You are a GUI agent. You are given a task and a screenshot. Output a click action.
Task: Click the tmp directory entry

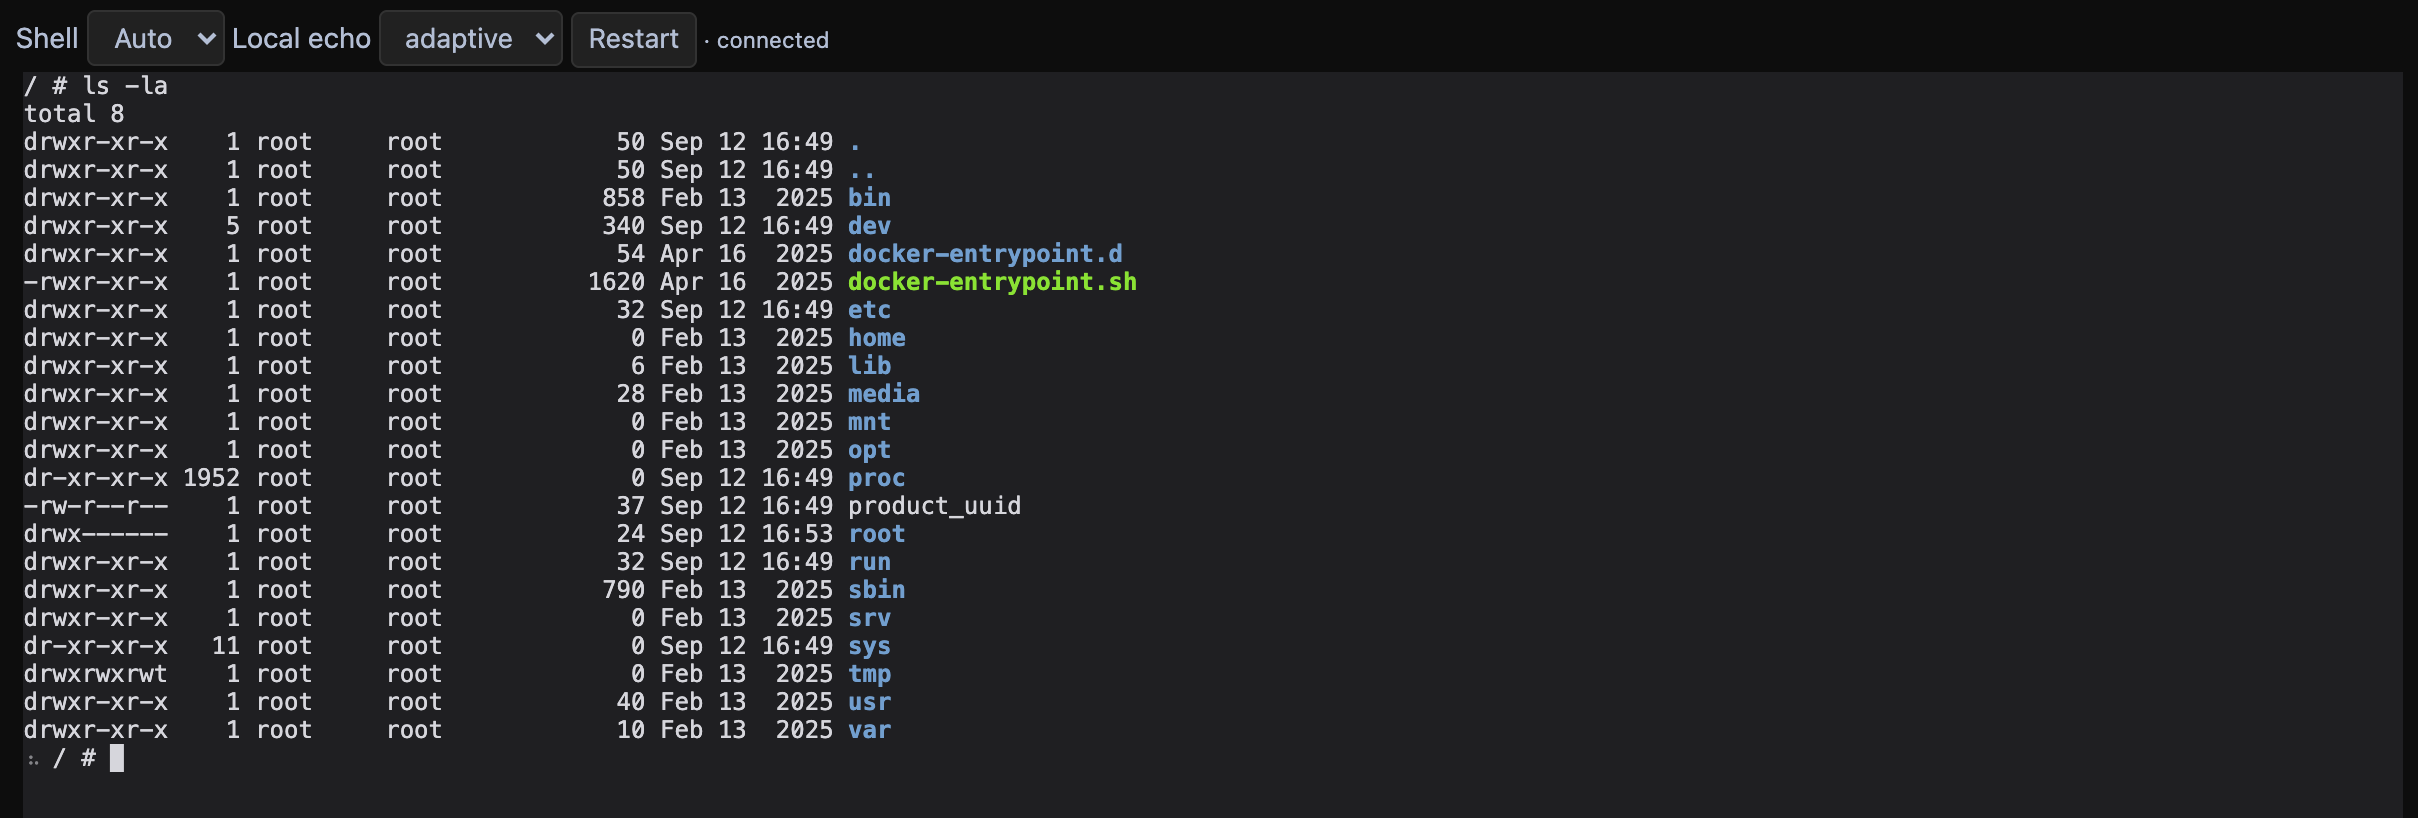pyautogui.click(x=869, y=674)
